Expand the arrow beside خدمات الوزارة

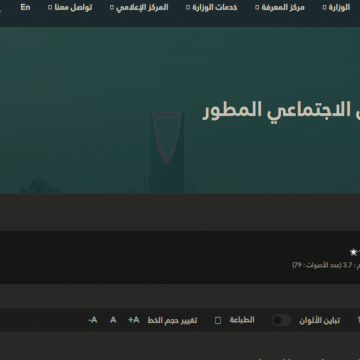(188, 8)
